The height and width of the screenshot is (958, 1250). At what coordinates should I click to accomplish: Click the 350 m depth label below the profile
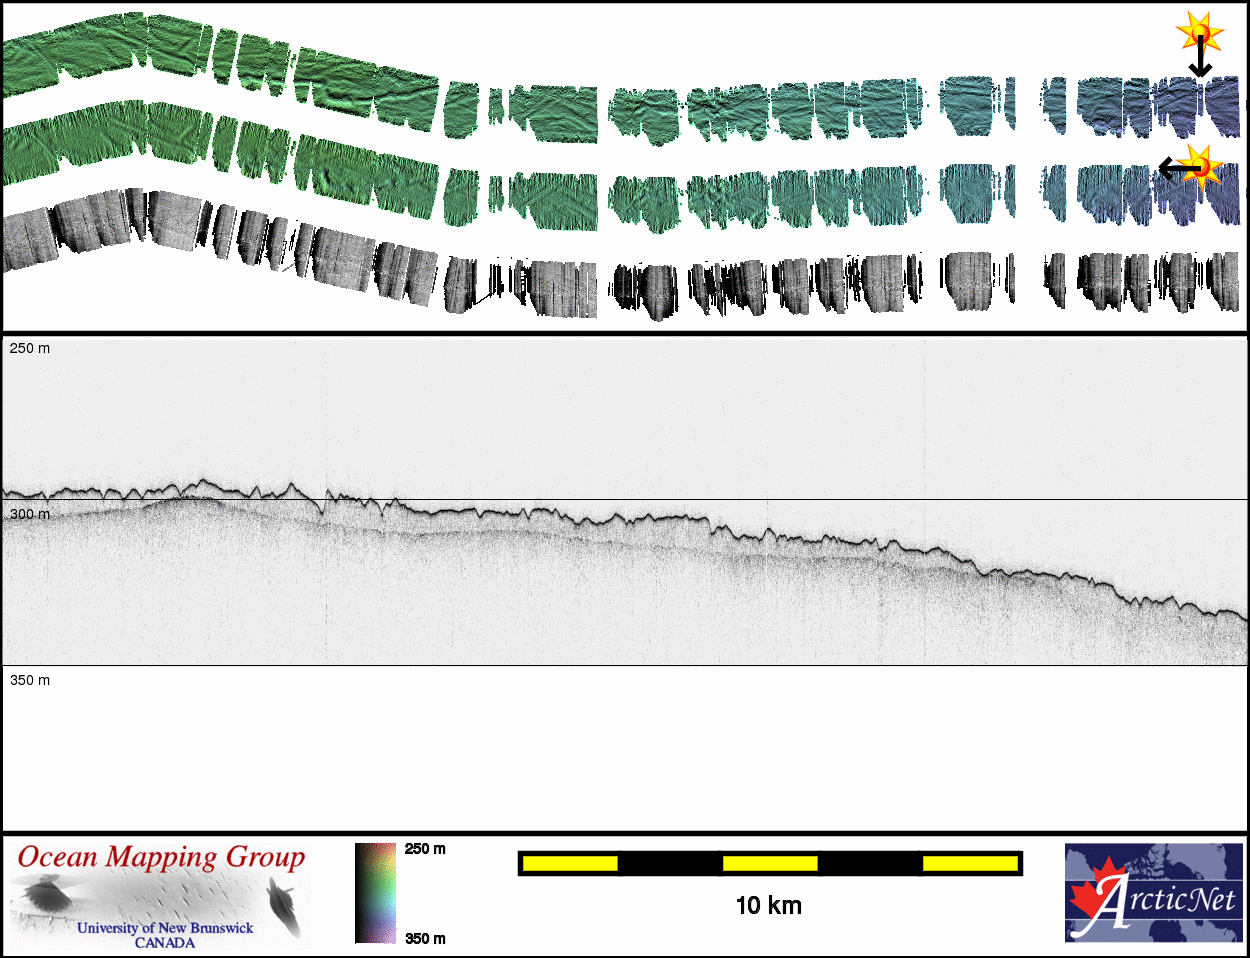point(30,680)
